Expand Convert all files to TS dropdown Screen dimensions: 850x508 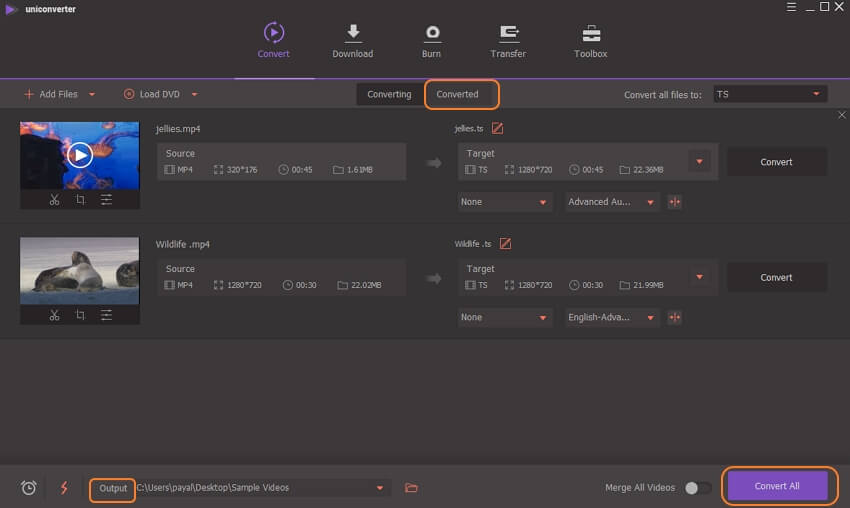point(769,94)
